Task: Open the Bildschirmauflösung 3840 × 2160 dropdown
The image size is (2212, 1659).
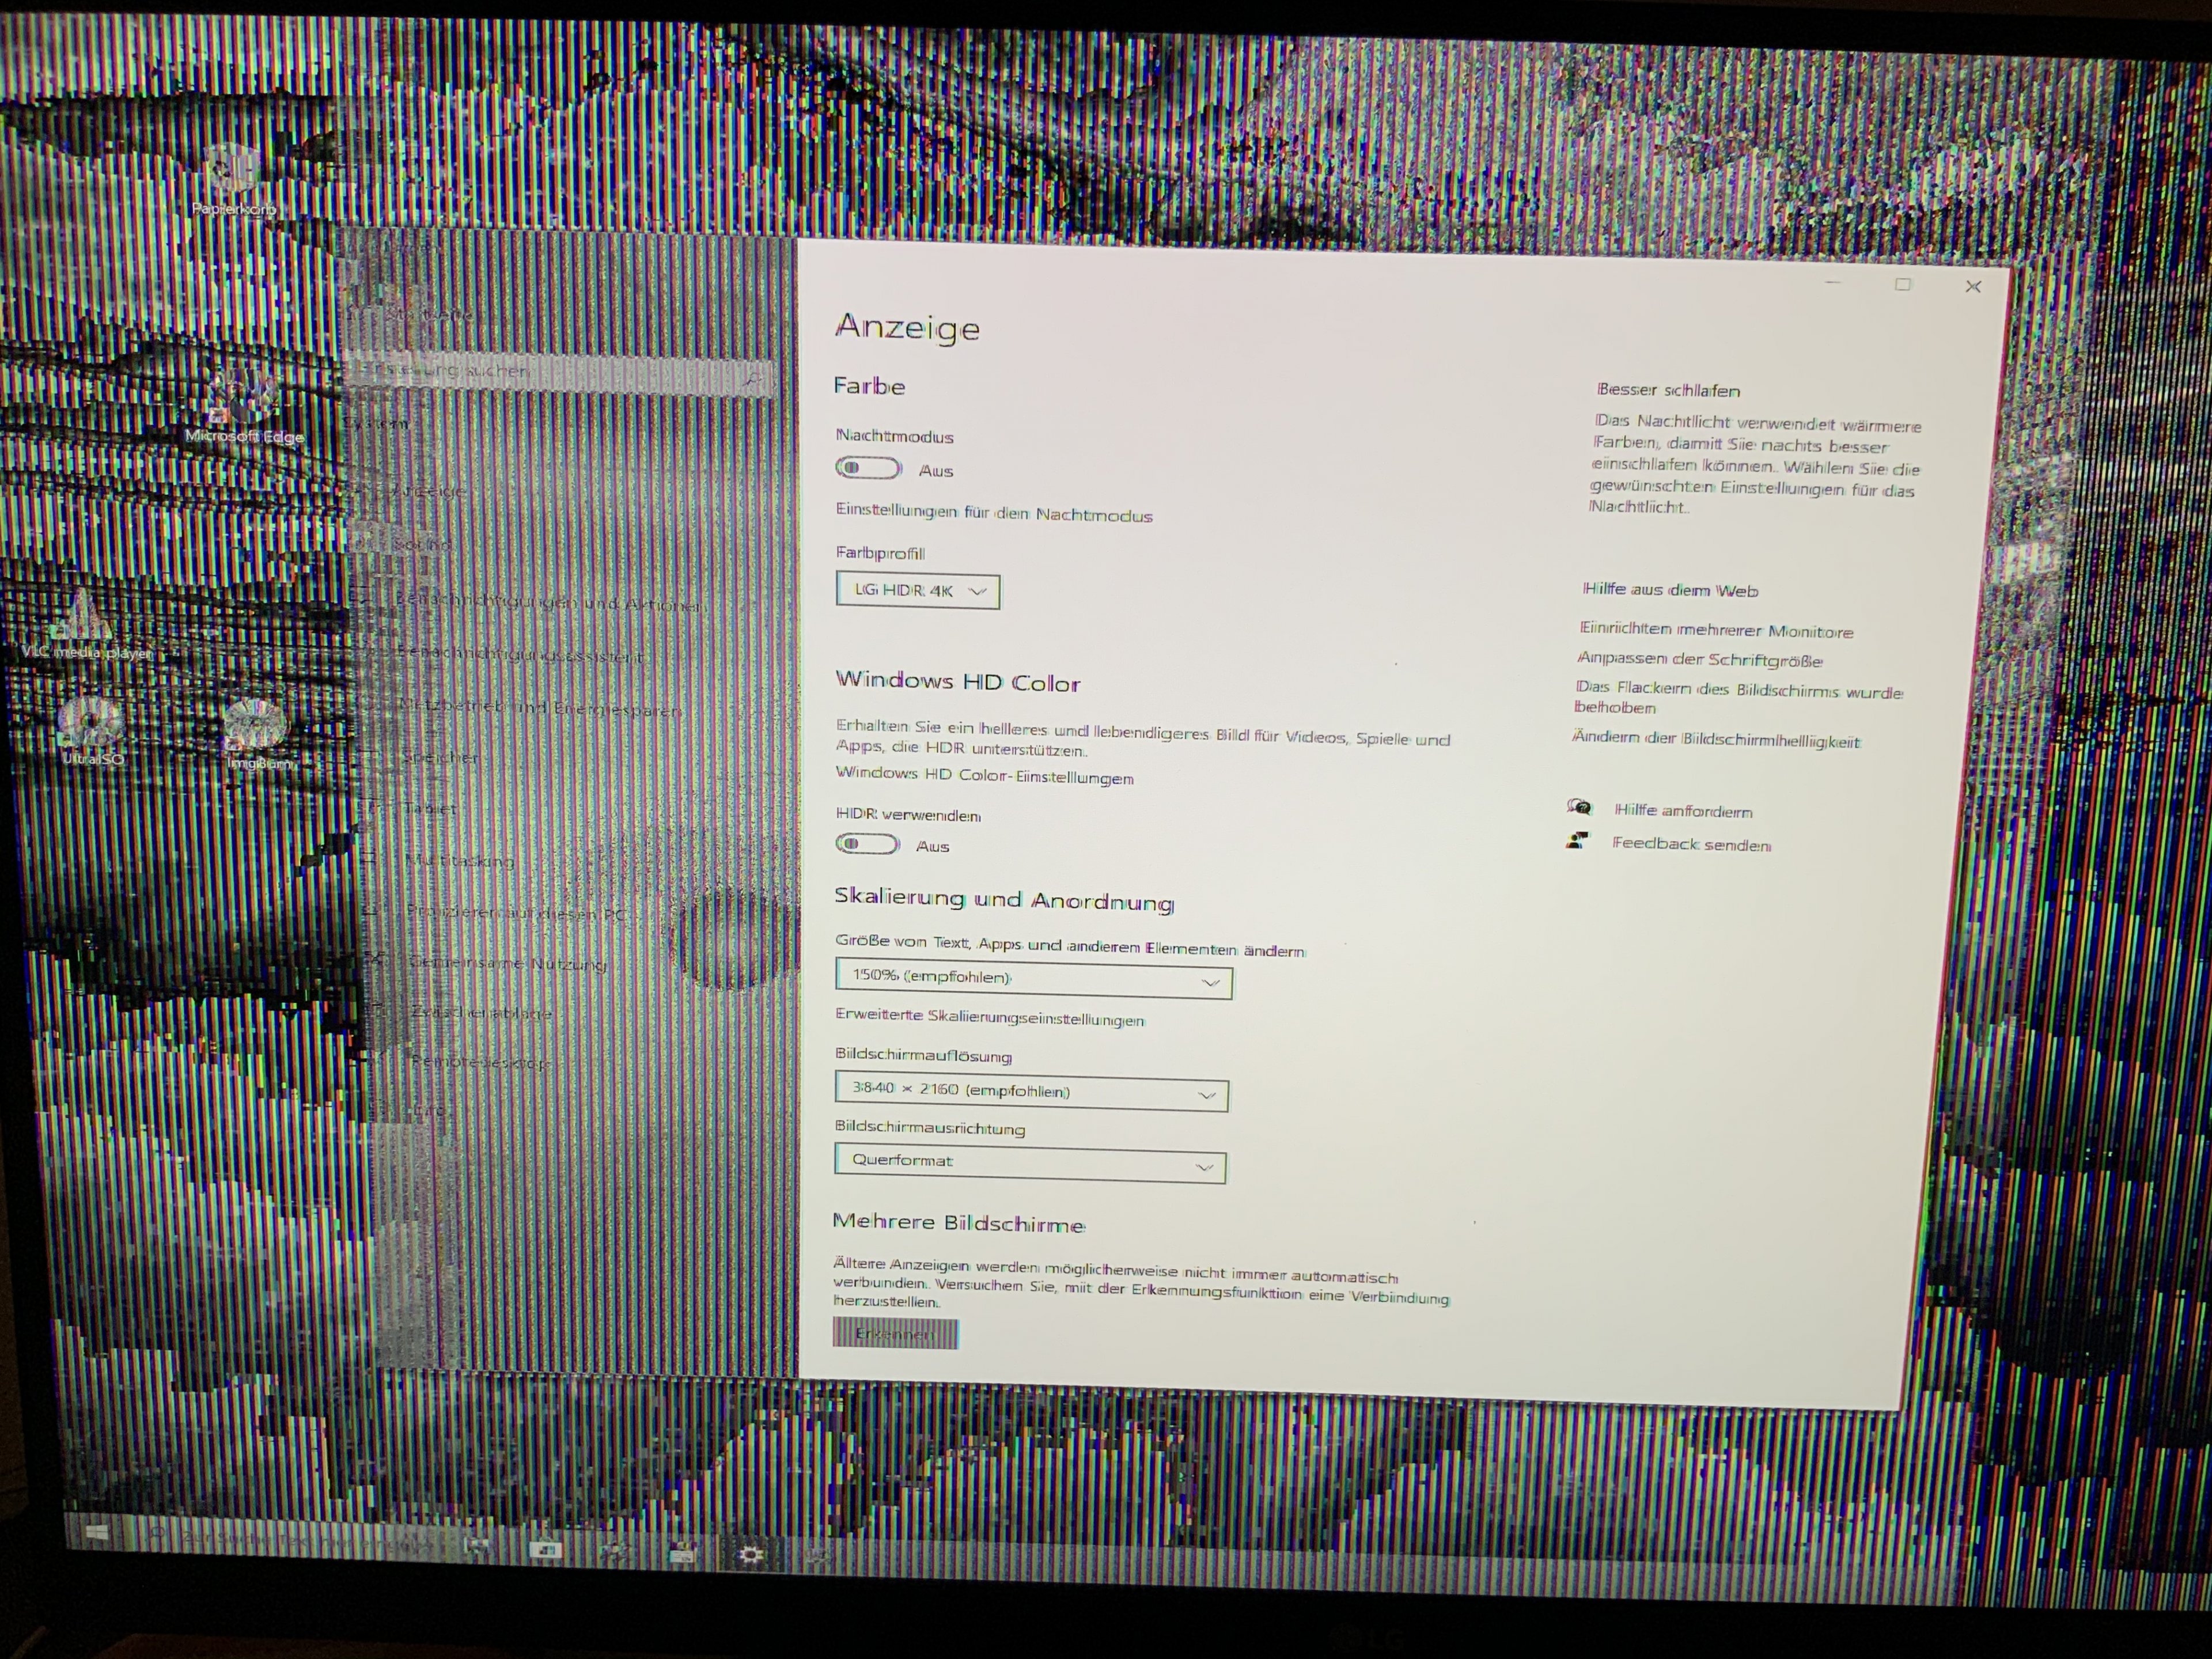Action: [1031, 1092]
